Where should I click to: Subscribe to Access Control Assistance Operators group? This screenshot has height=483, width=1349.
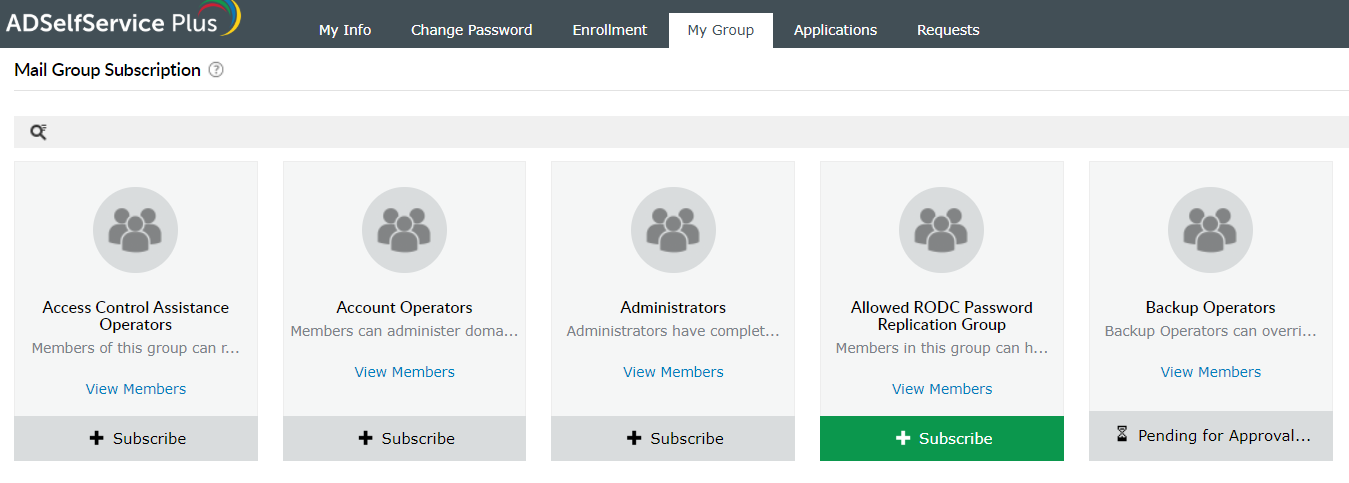point(136,438)
